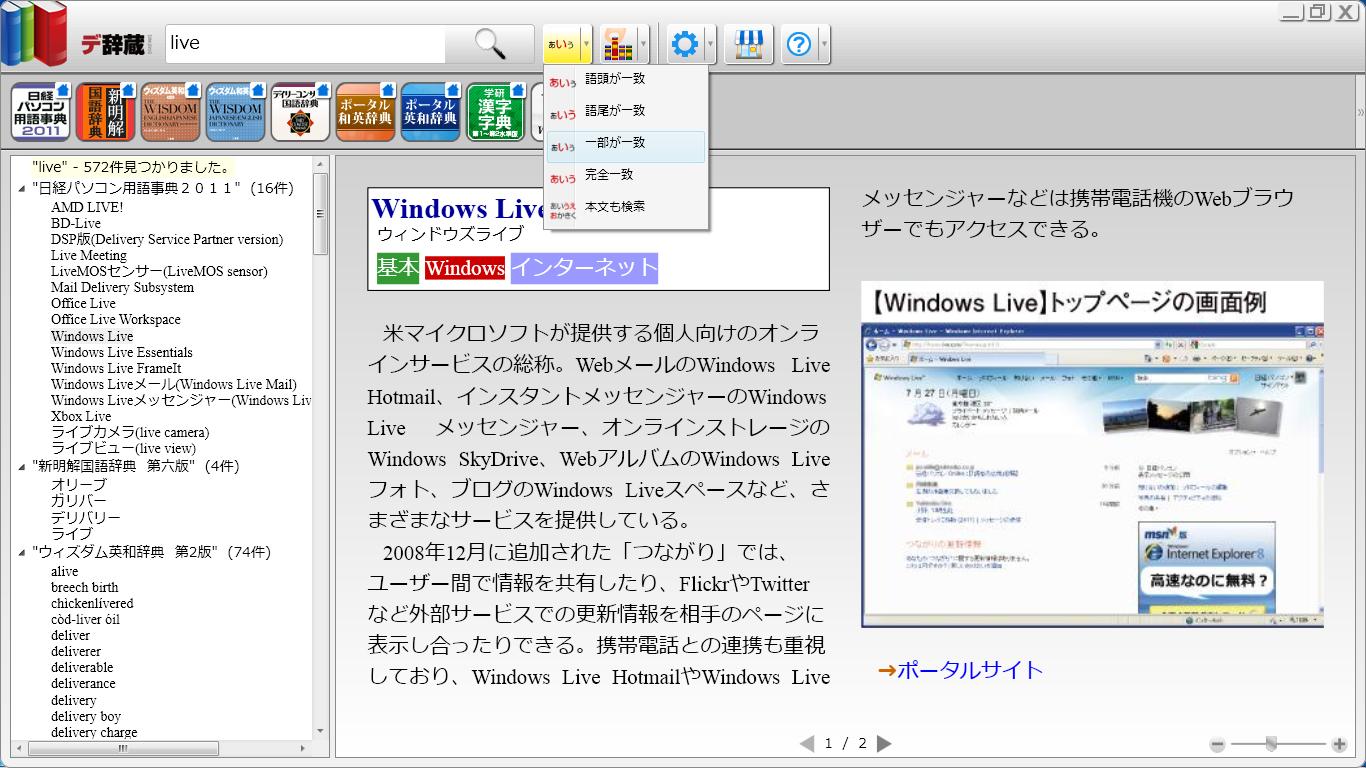Go to the next page arrow

[884, 743]
